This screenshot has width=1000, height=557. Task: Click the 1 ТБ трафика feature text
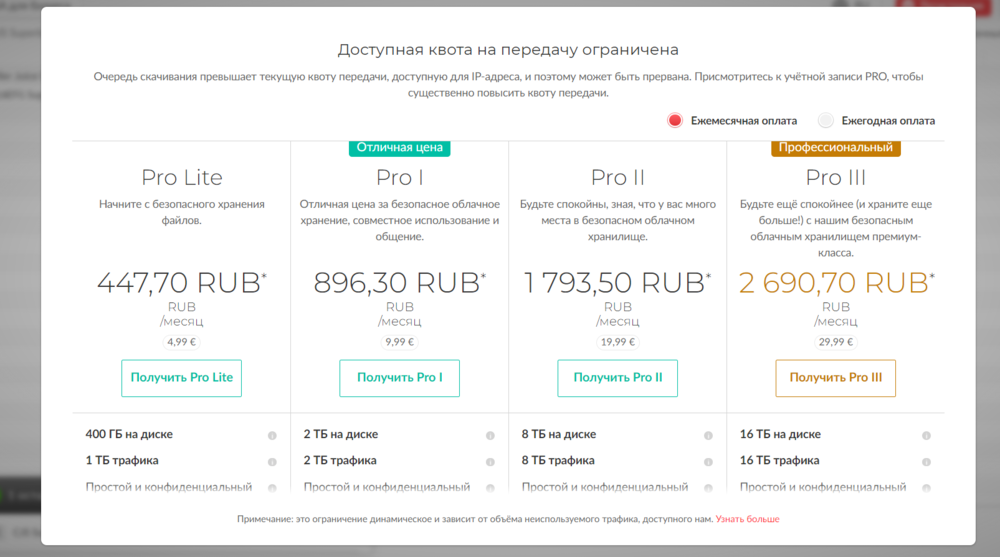tap(122, 461)
